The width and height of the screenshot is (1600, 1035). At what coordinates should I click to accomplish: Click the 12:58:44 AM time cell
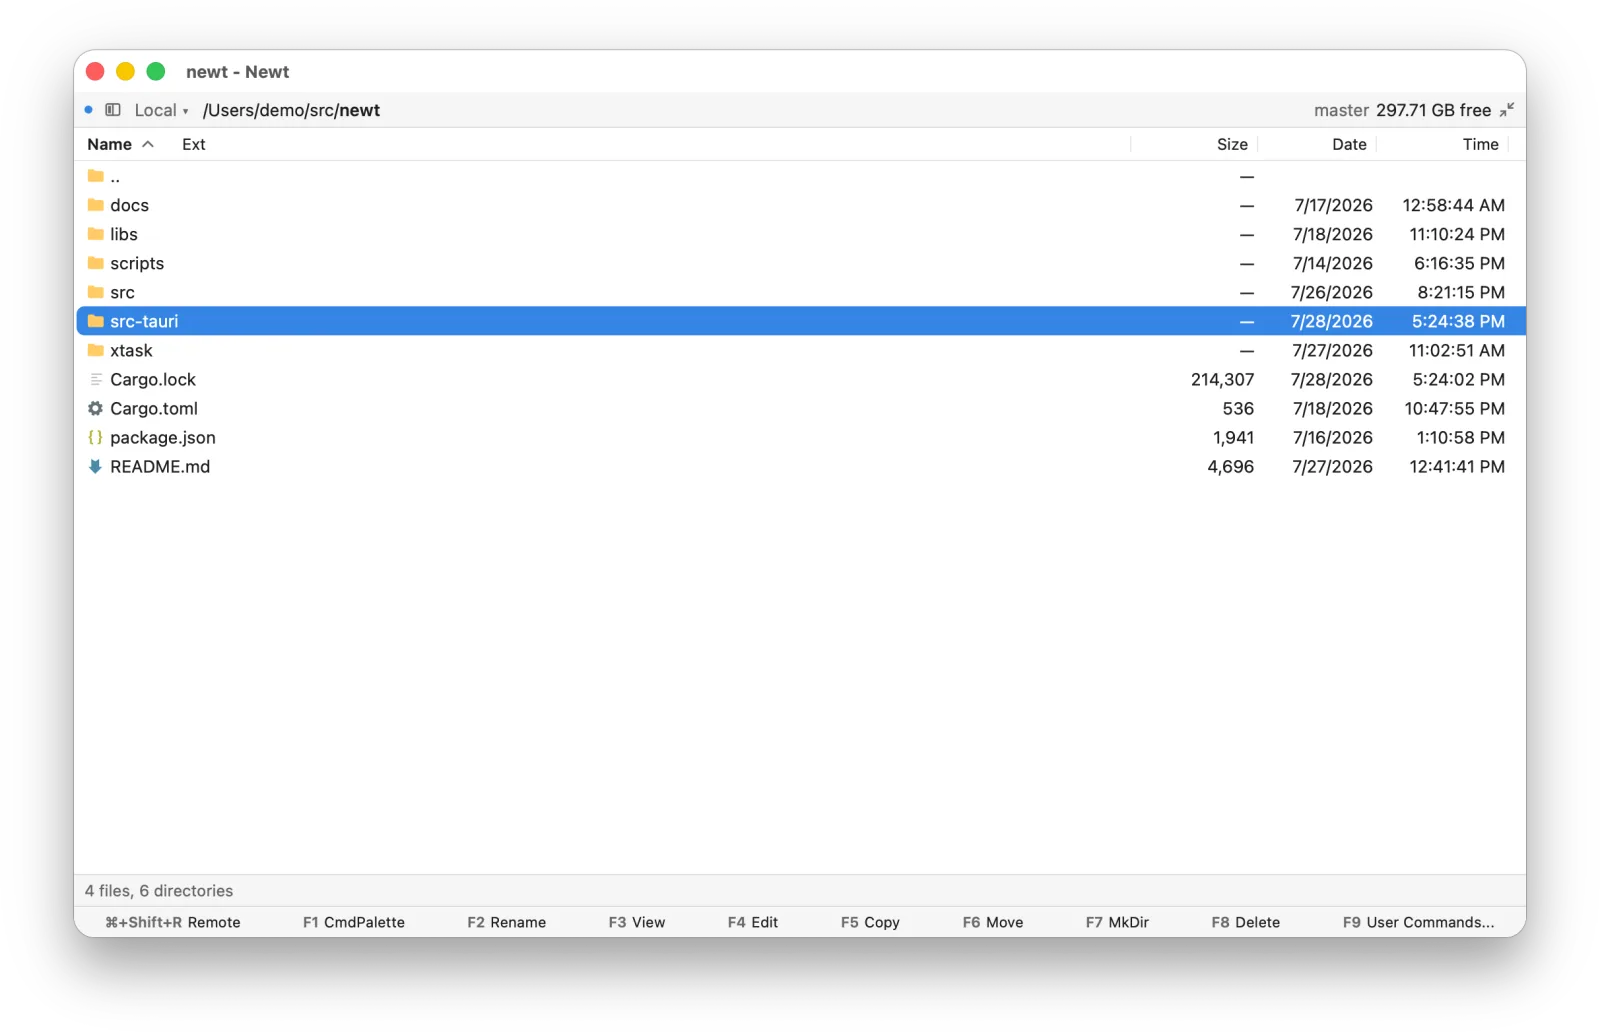pos(1453,205)
